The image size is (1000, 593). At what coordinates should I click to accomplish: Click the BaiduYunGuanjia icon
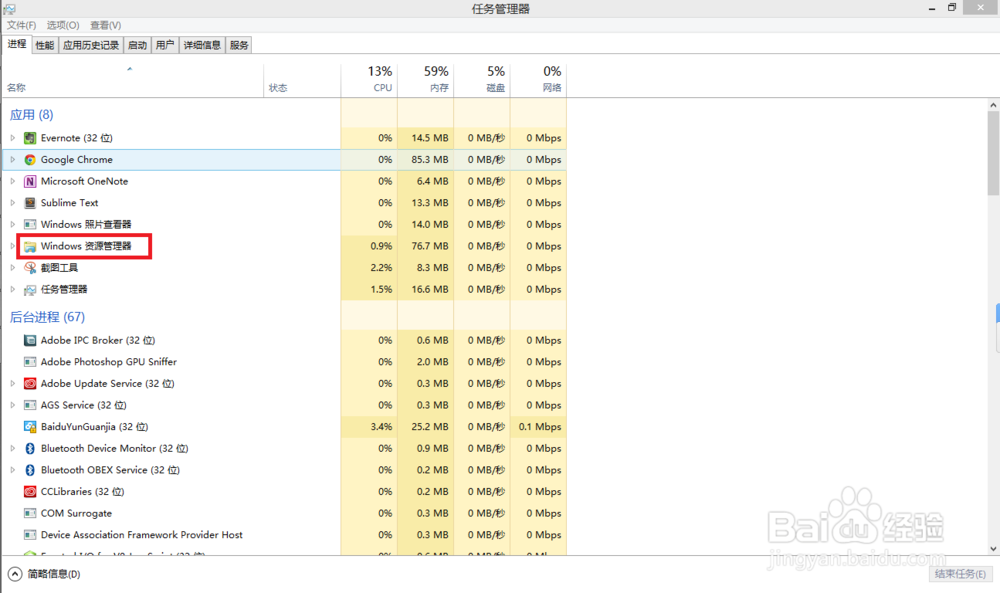tap(30, 427)
